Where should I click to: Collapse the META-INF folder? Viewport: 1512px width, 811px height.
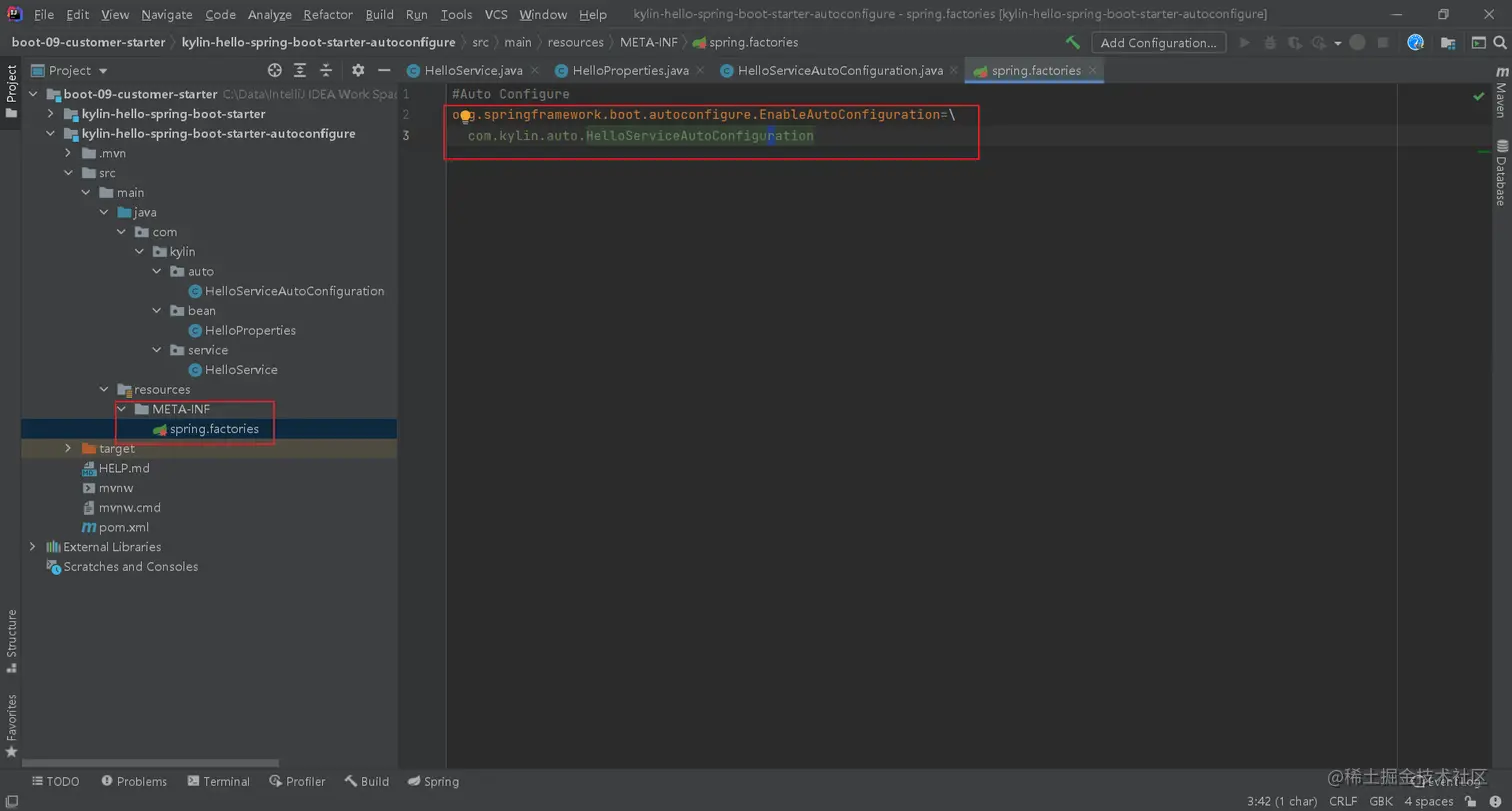tap(122, 409)
